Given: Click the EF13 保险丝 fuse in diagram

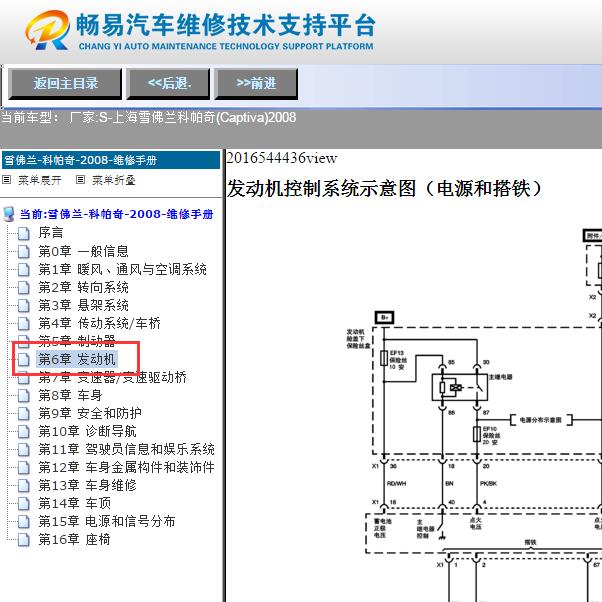Looking at the screenshot, I should [x=384, y=358].
